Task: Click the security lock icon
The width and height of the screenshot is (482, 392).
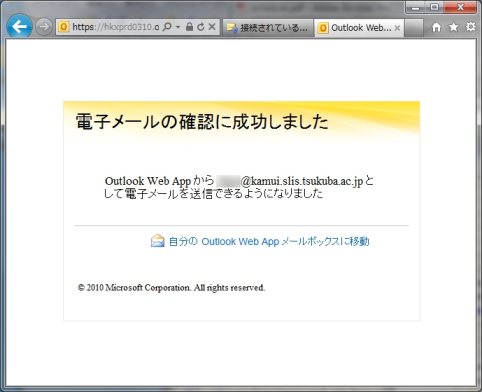Action: pos(189,27)
